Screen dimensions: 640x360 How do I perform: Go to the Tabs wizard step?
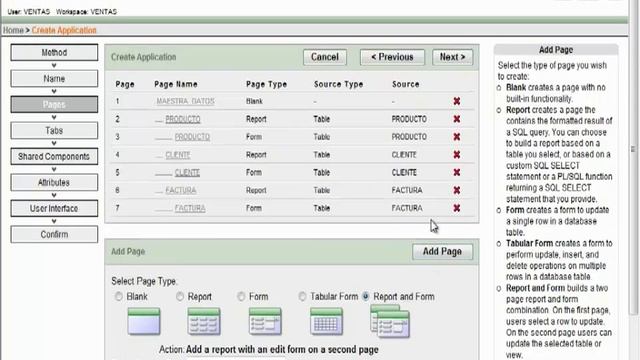(54, 131)
